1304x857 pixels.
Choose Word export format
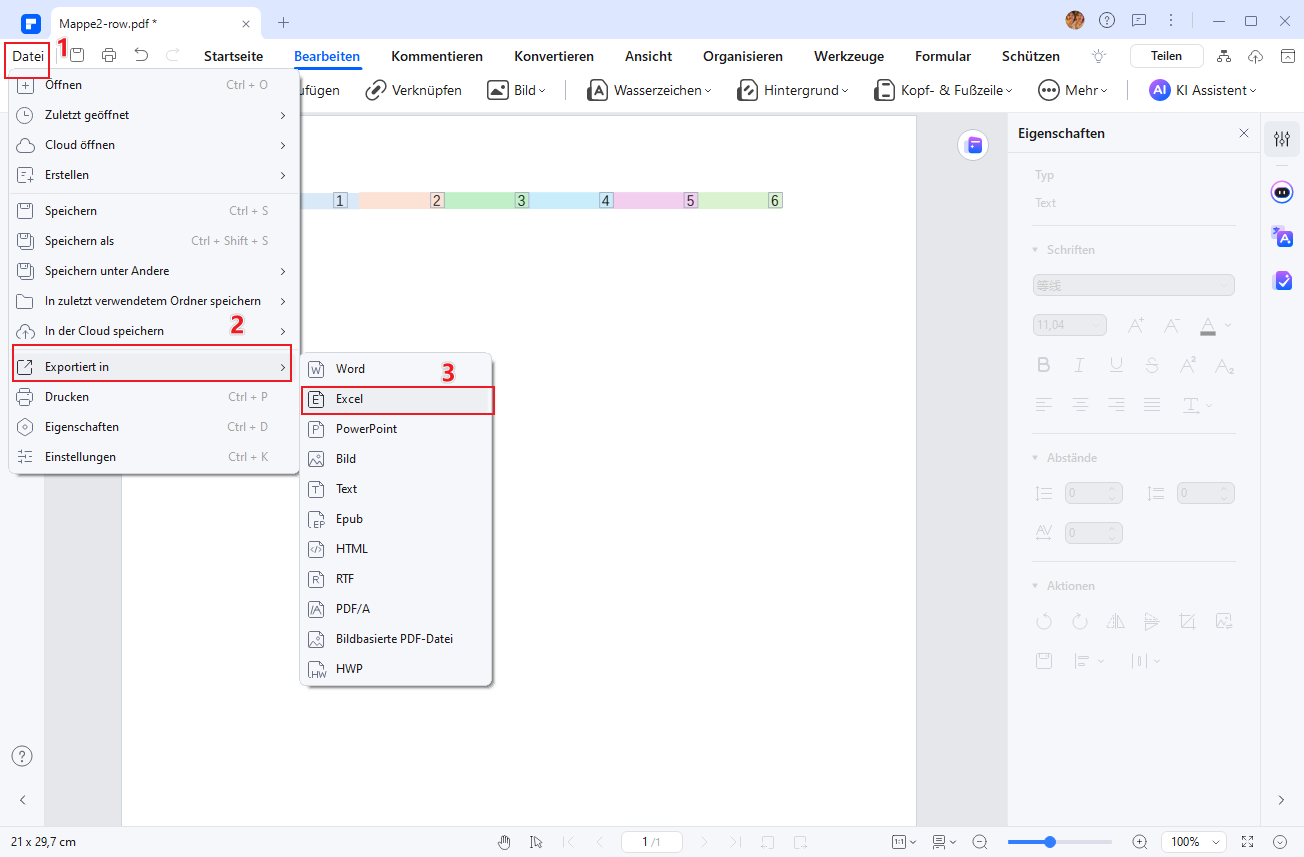click(x=397, y=369)
